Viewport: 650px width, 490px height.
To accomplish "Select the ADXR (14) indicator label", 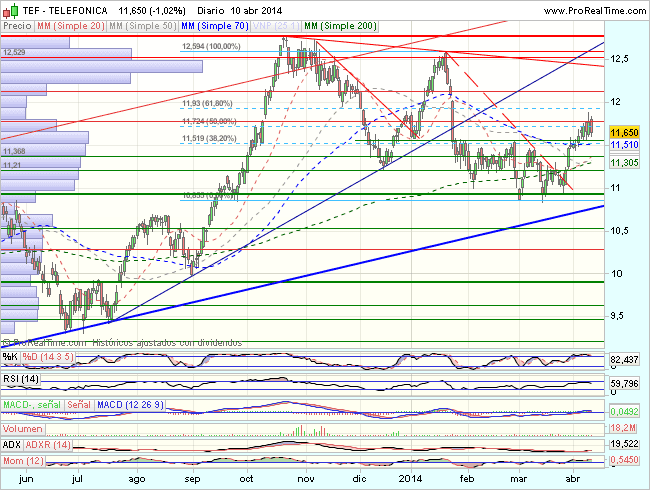I will point(48,445).
